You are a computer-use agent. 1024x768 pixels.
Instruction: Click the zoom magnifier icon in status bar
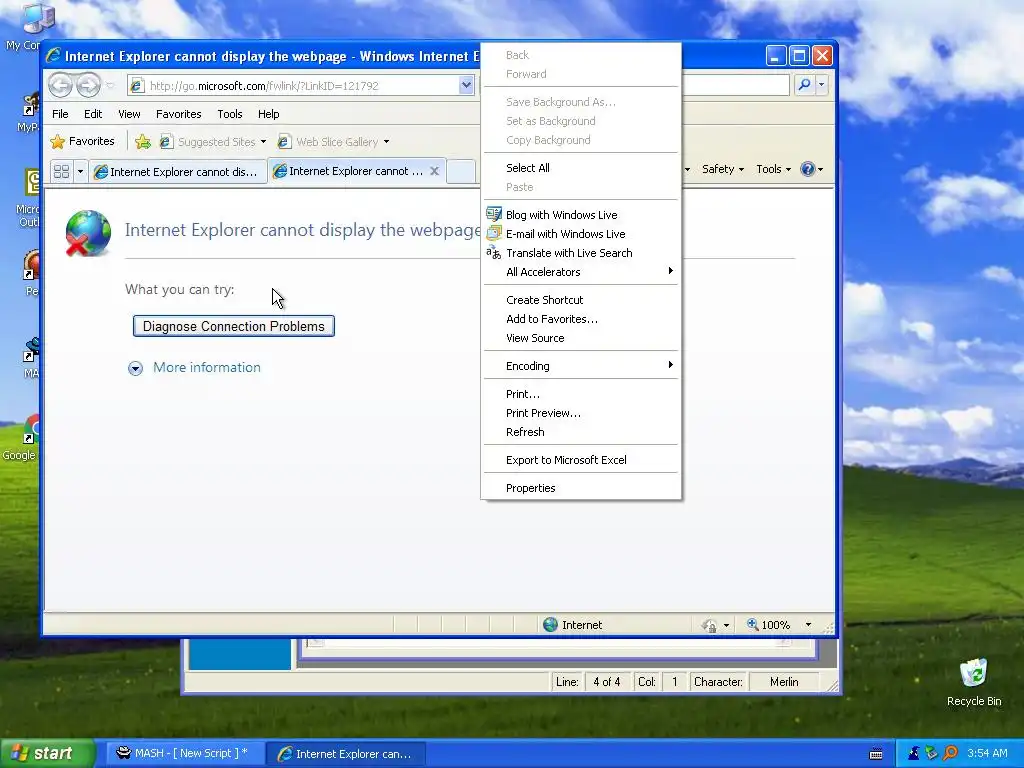752,624
